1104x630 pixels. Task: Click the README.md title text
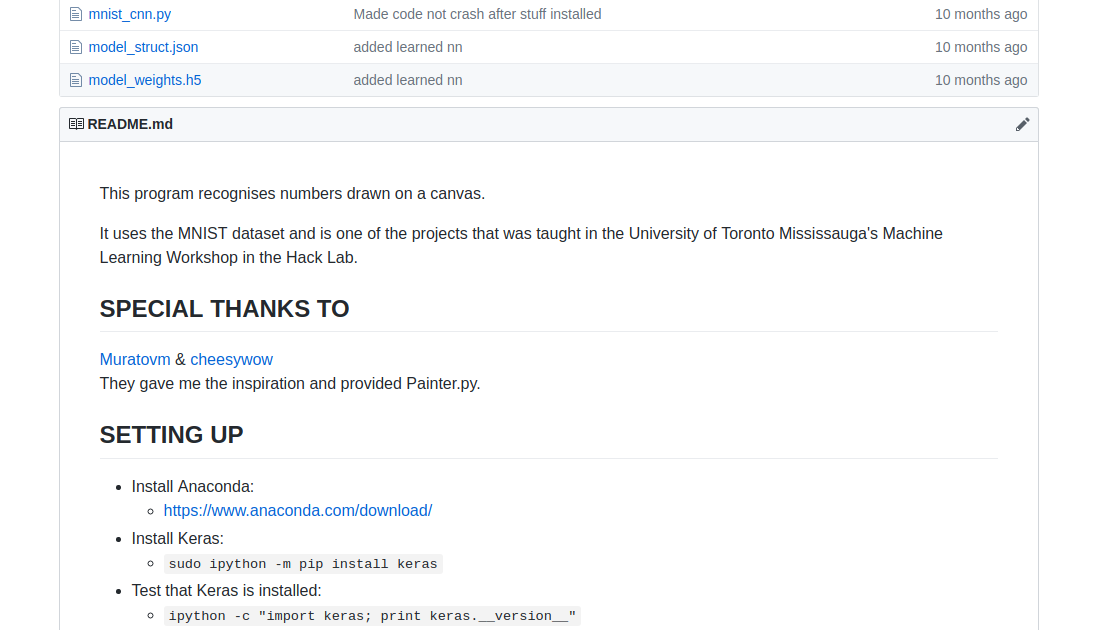point(130,124)
